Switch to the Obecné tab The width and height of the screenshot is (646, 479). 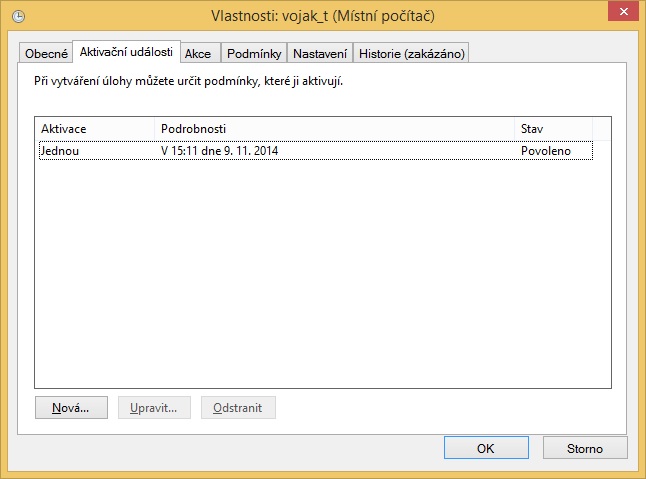click(x=46, y=53)
